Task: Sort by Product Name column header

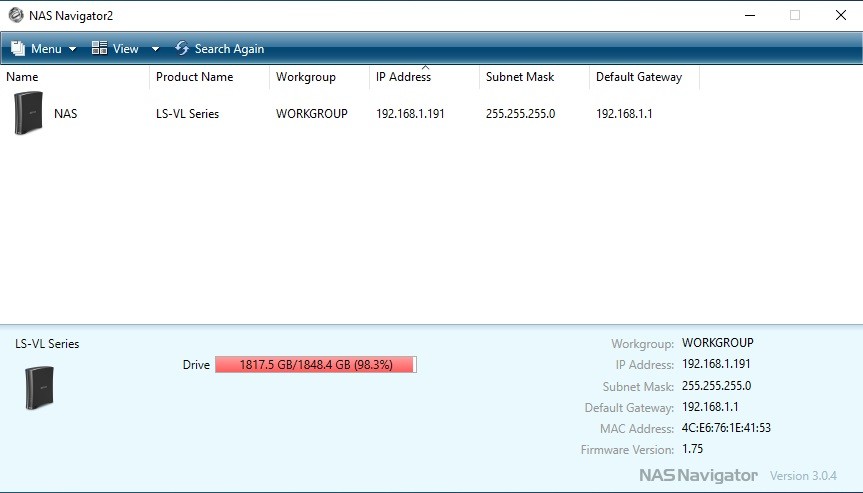Action: [209, 77]
